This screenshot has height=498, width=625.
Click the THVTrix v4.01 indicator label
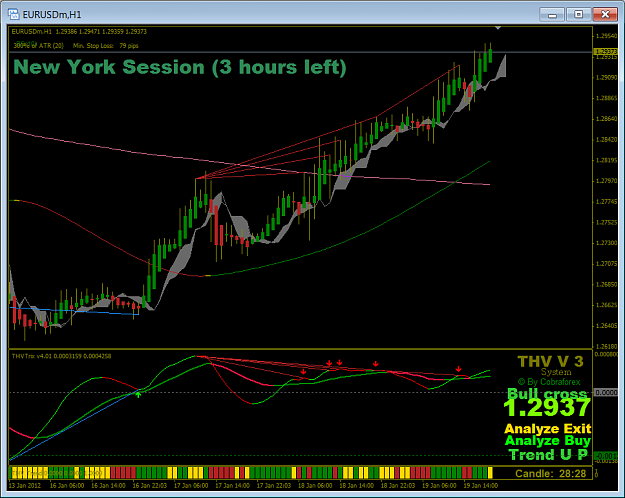coord(61,356)
